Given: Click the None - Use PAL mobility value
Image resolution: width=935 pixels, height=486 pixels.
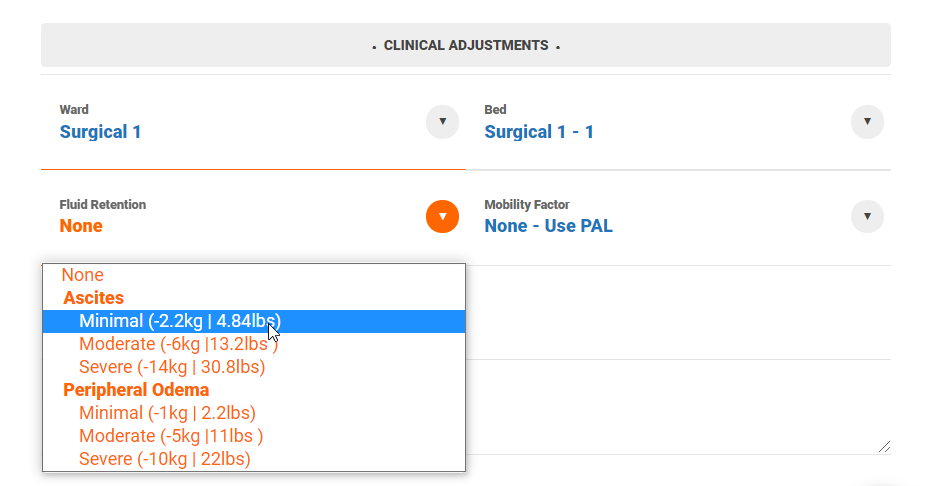Looking at the screenshot, I should (548, 226).
